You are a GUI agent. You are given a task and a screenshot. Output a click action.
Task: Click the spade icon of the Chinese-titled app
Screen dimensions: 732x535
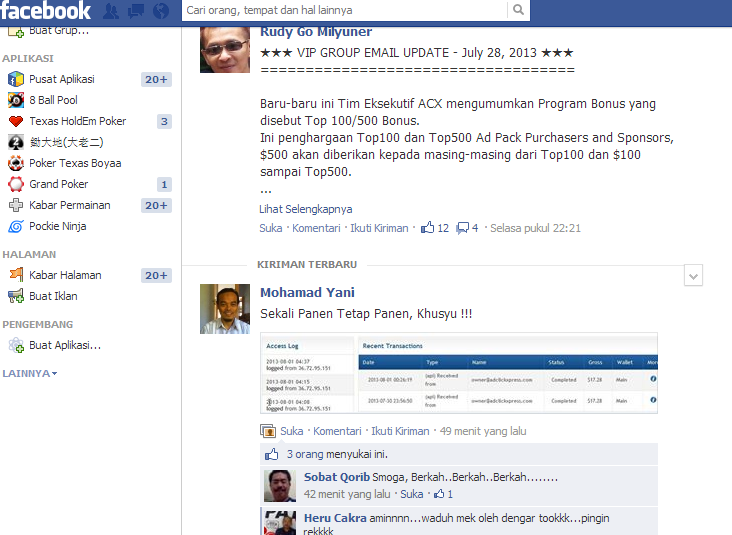16,142
